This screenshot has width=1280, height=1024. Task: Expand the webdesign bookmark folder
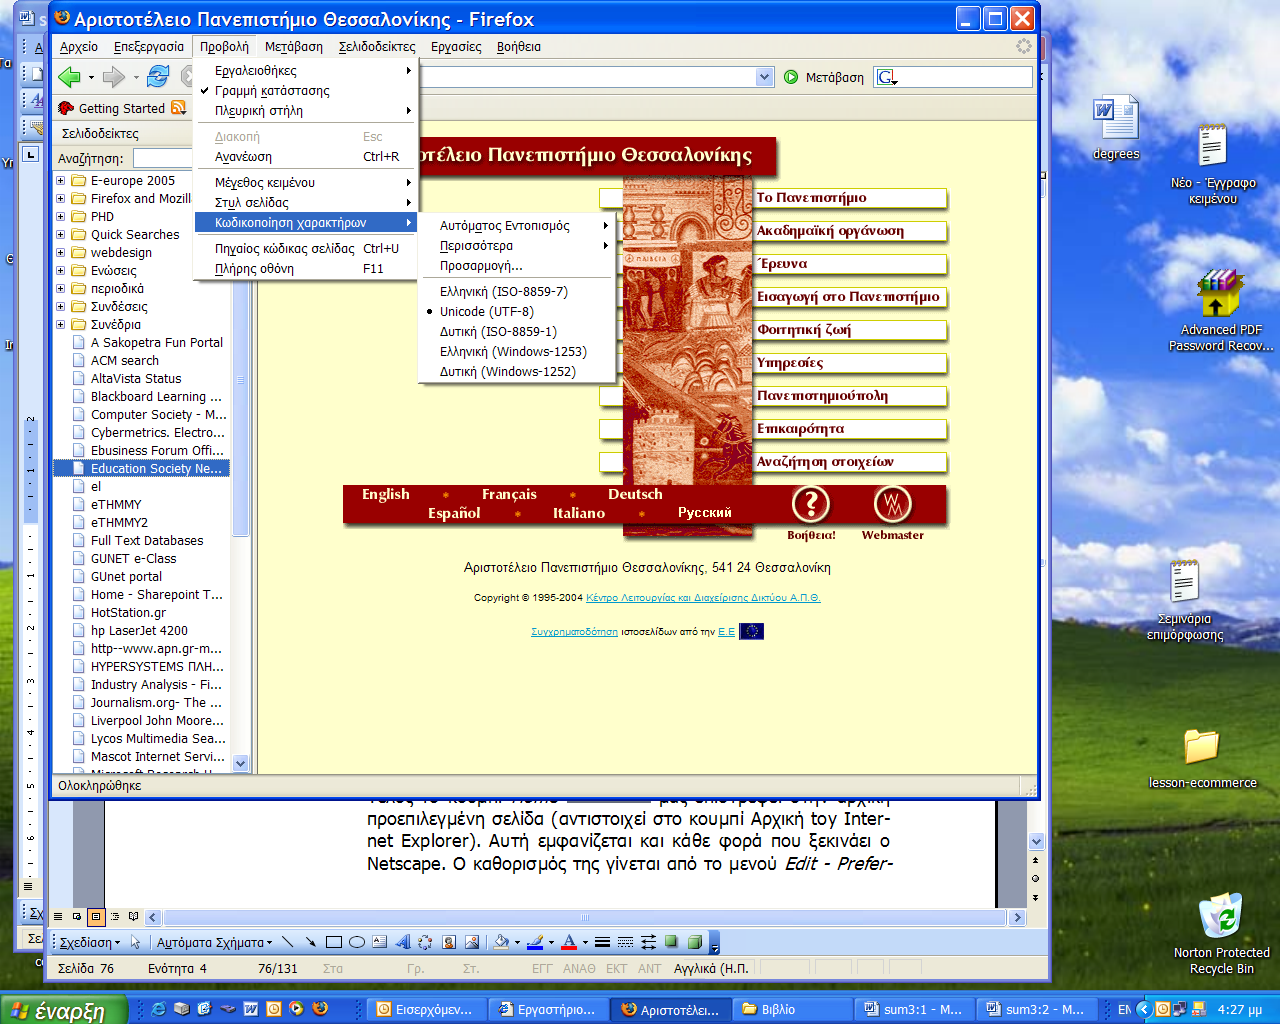point(61,253)
